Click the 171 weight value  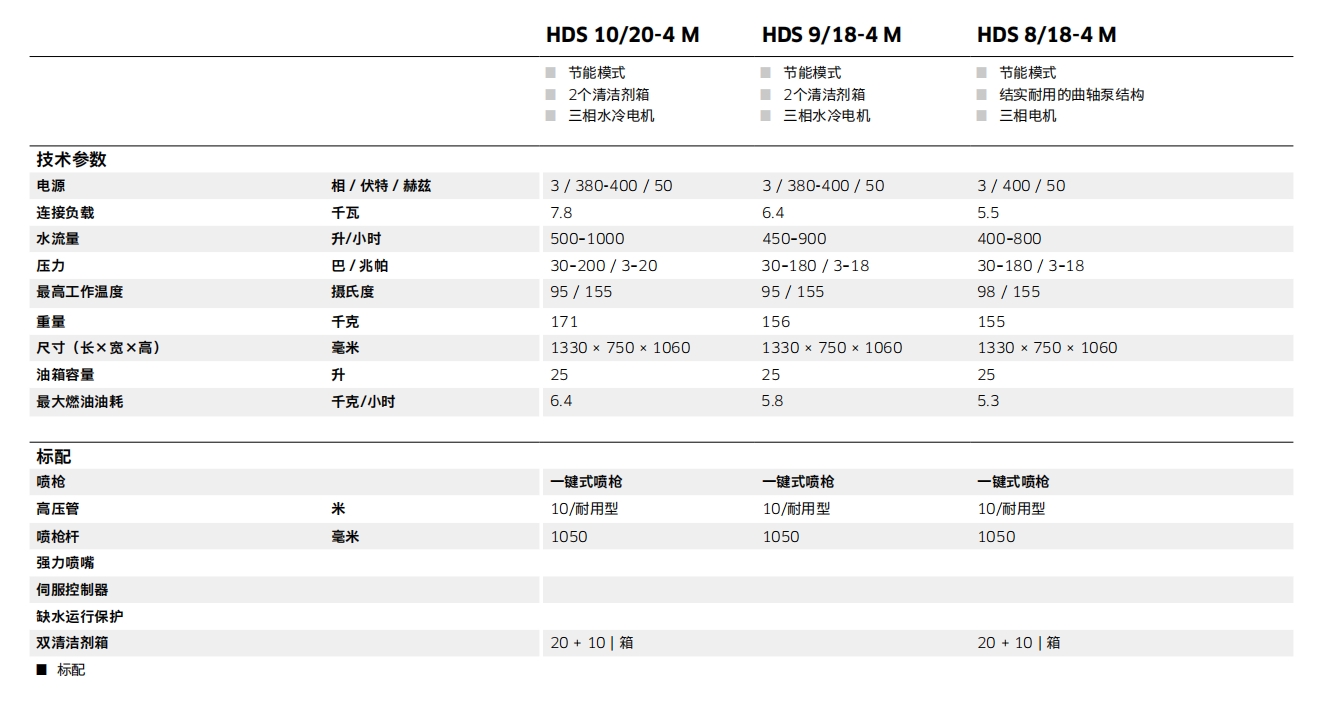coord(564,322)
